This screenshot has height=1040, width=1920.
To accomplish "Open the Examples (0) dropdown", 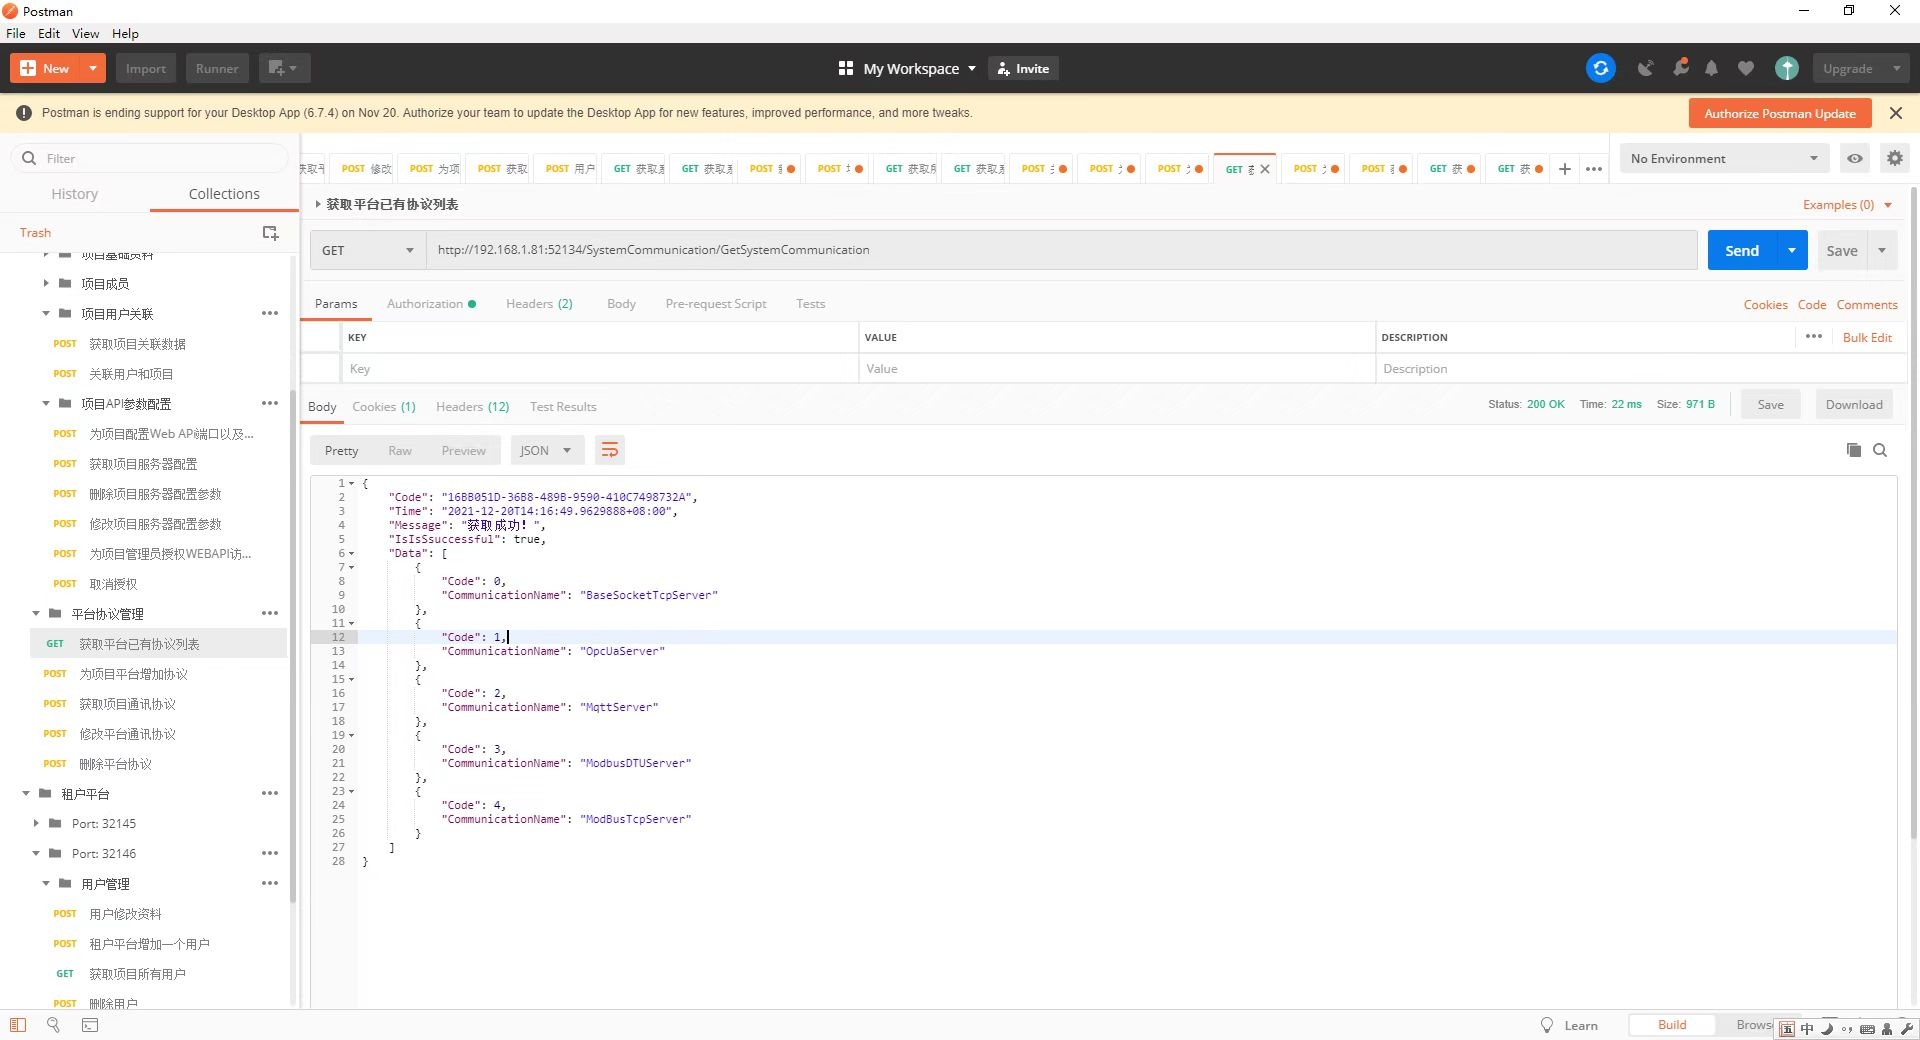I will (1847, 204).
